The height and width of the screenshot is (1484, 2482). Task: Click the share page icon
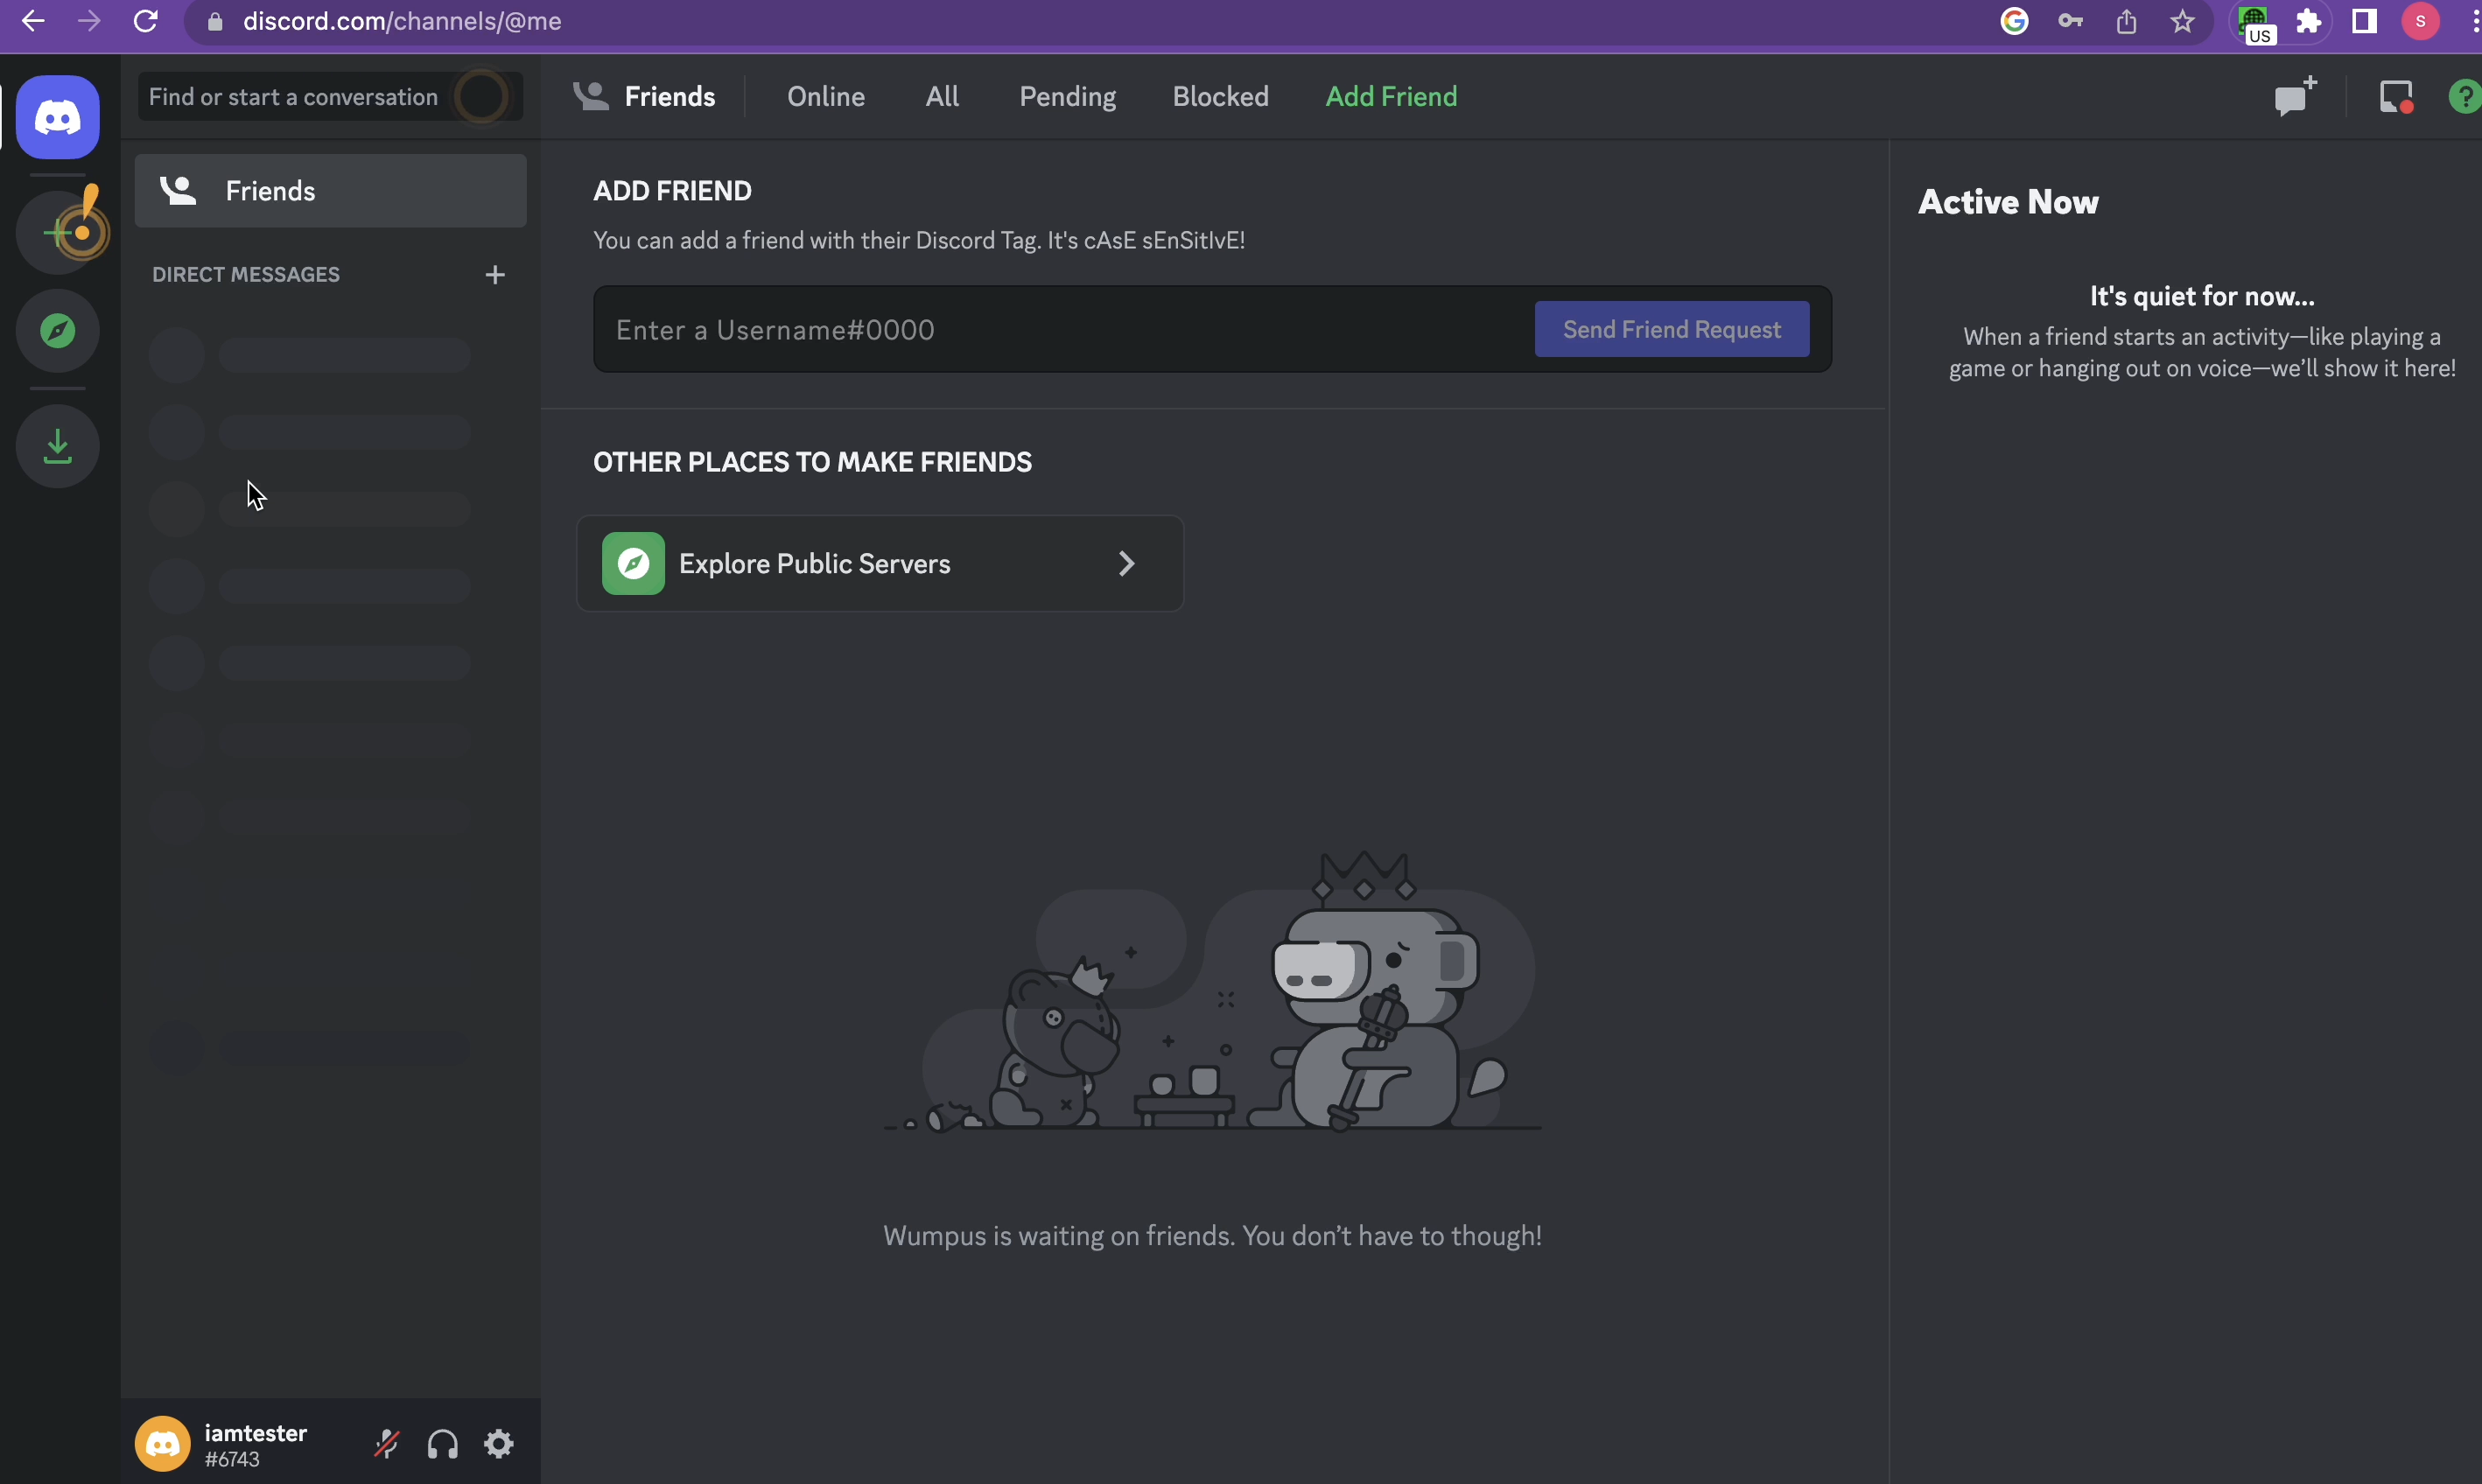click(x=2126, y=21)
